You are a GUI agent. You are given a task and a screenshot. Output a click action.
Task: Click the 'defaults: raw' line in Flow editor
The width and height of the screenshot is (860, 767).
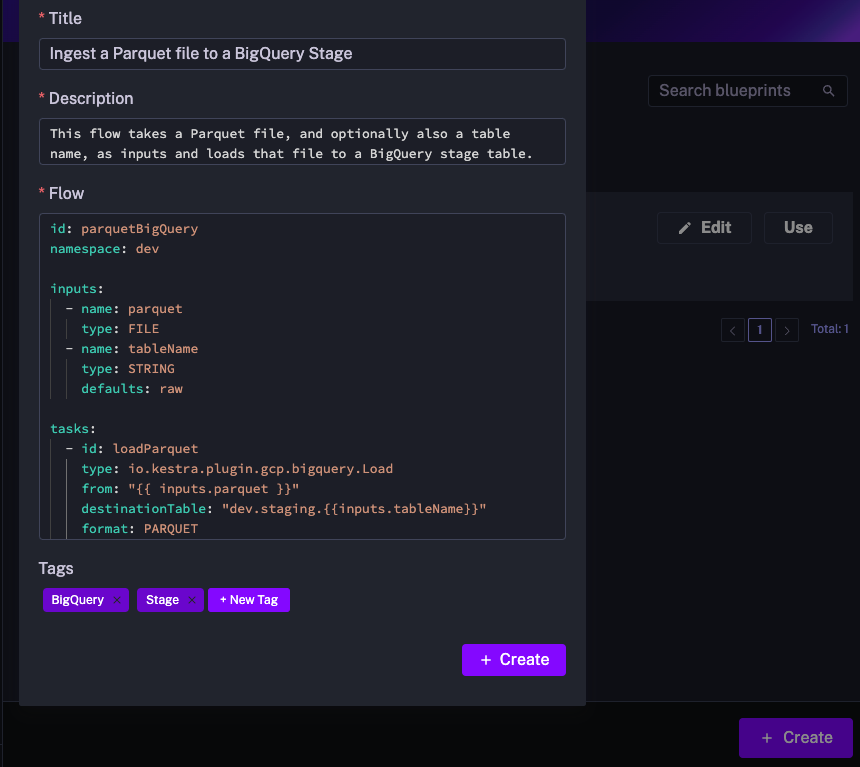coord(132,389)
